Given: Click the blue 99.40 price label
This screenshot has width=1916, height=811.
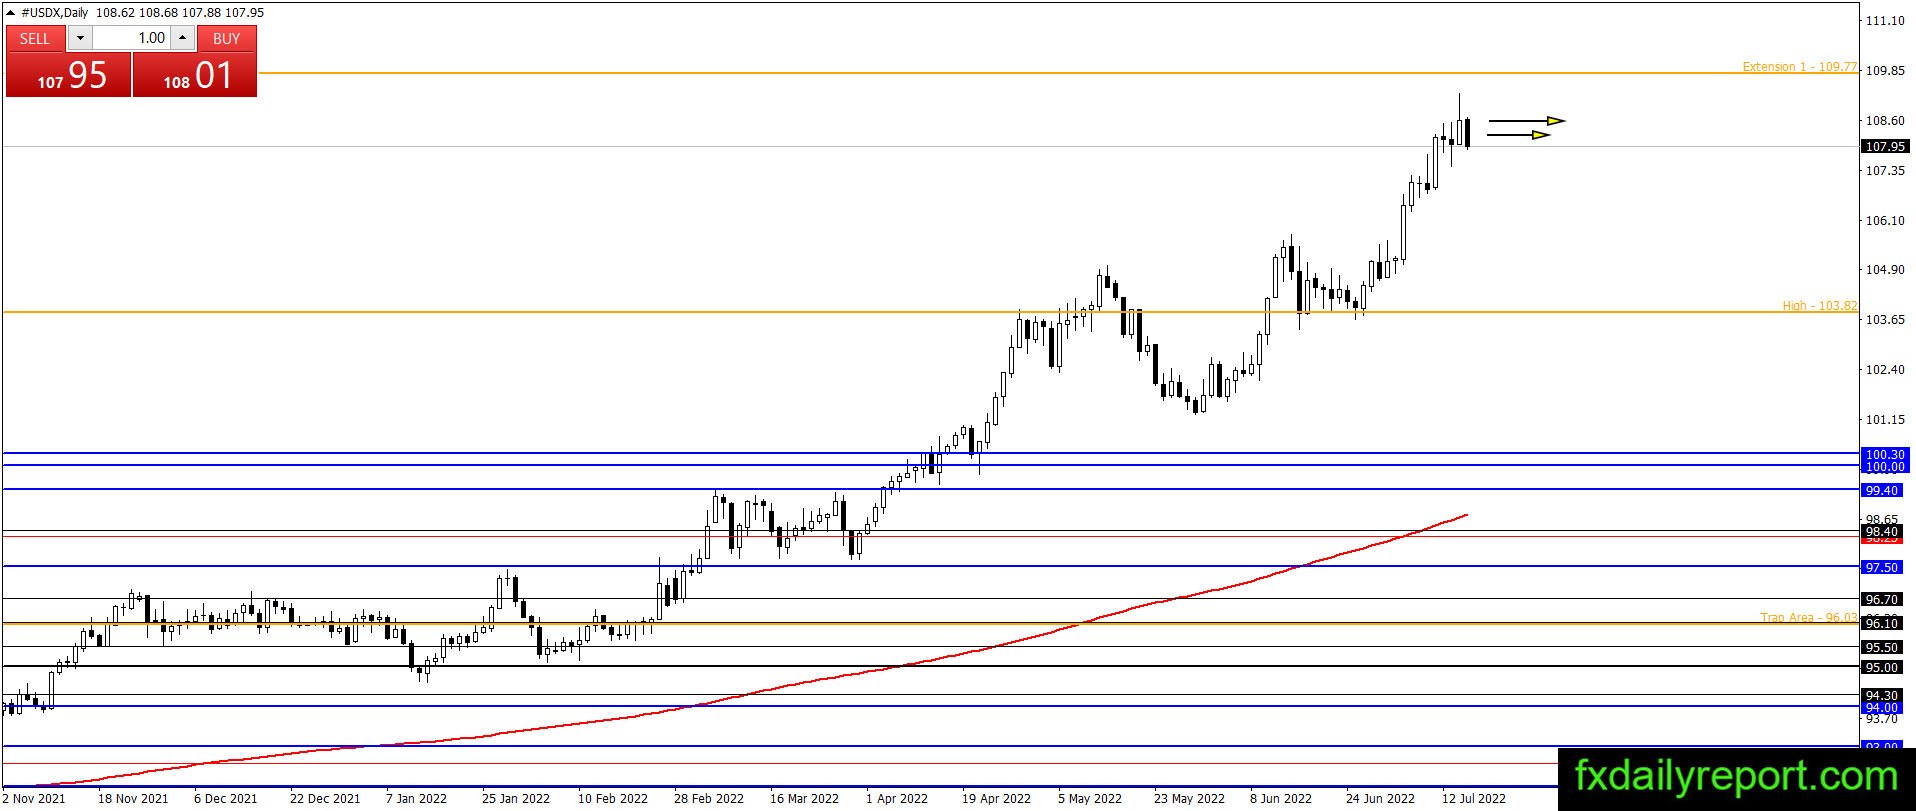Looking at the screenshot, I should click(x=1882, y=490).
